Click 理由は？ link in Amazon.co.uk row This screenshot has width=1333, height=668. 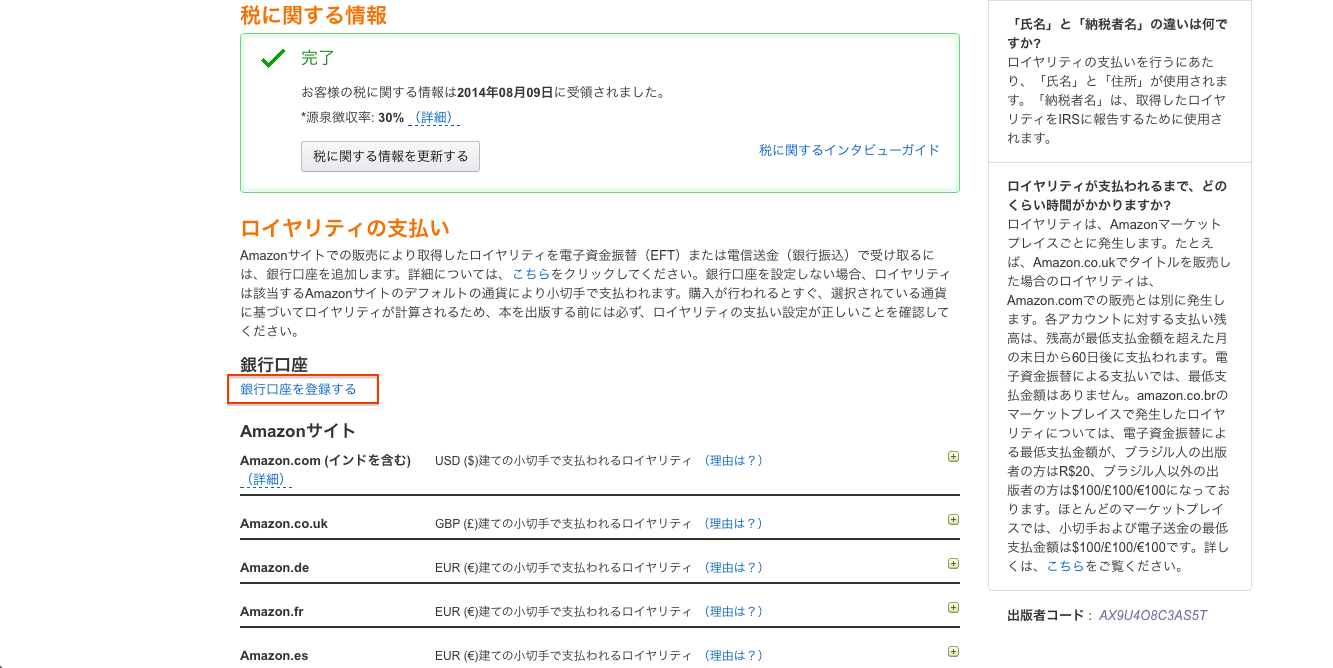pyautogui.click(x=734, y=523)
